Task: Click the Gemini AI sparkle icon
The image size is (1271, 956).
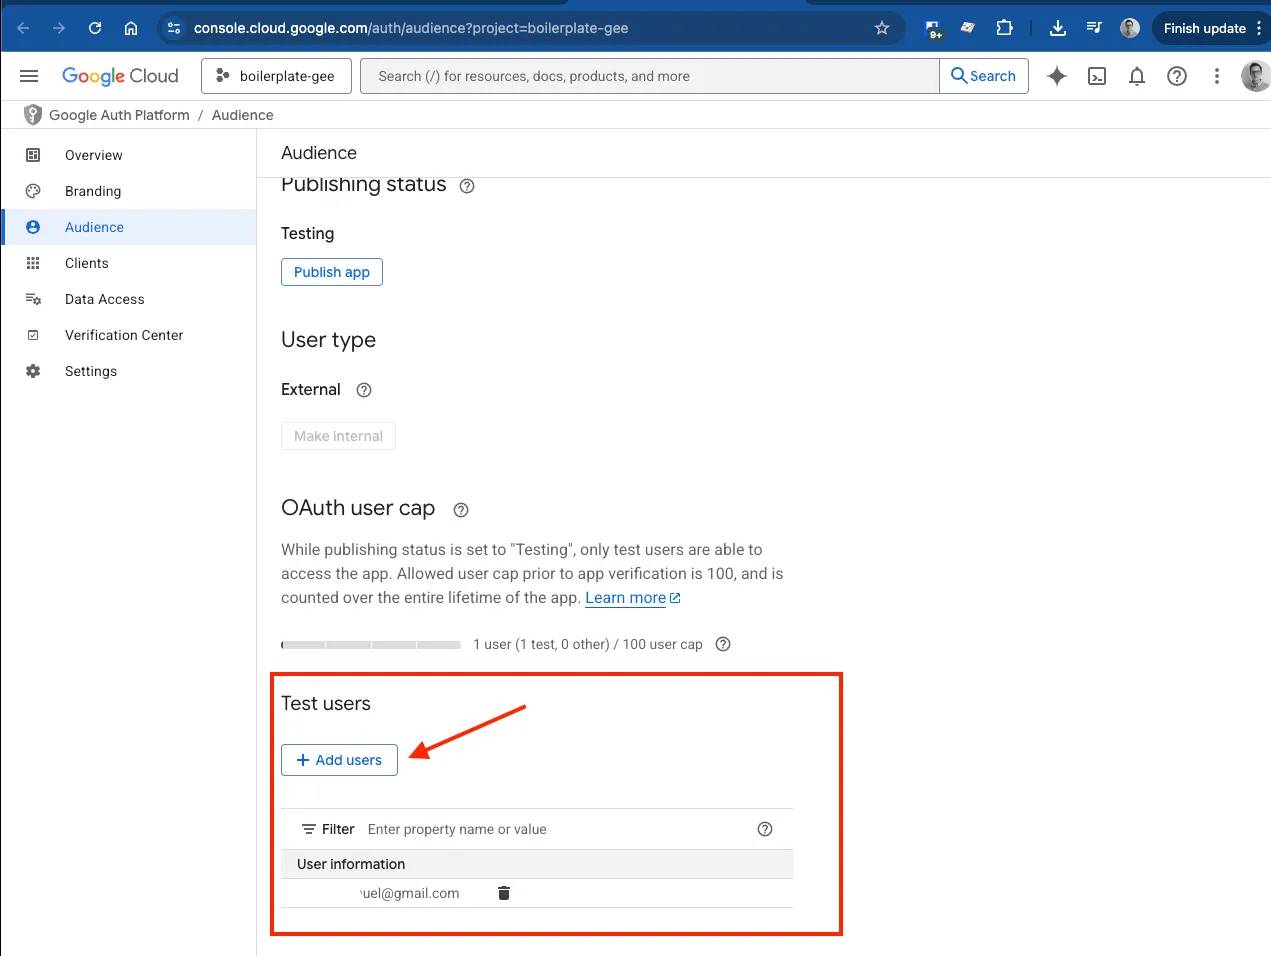Action: pos(1056,76)
